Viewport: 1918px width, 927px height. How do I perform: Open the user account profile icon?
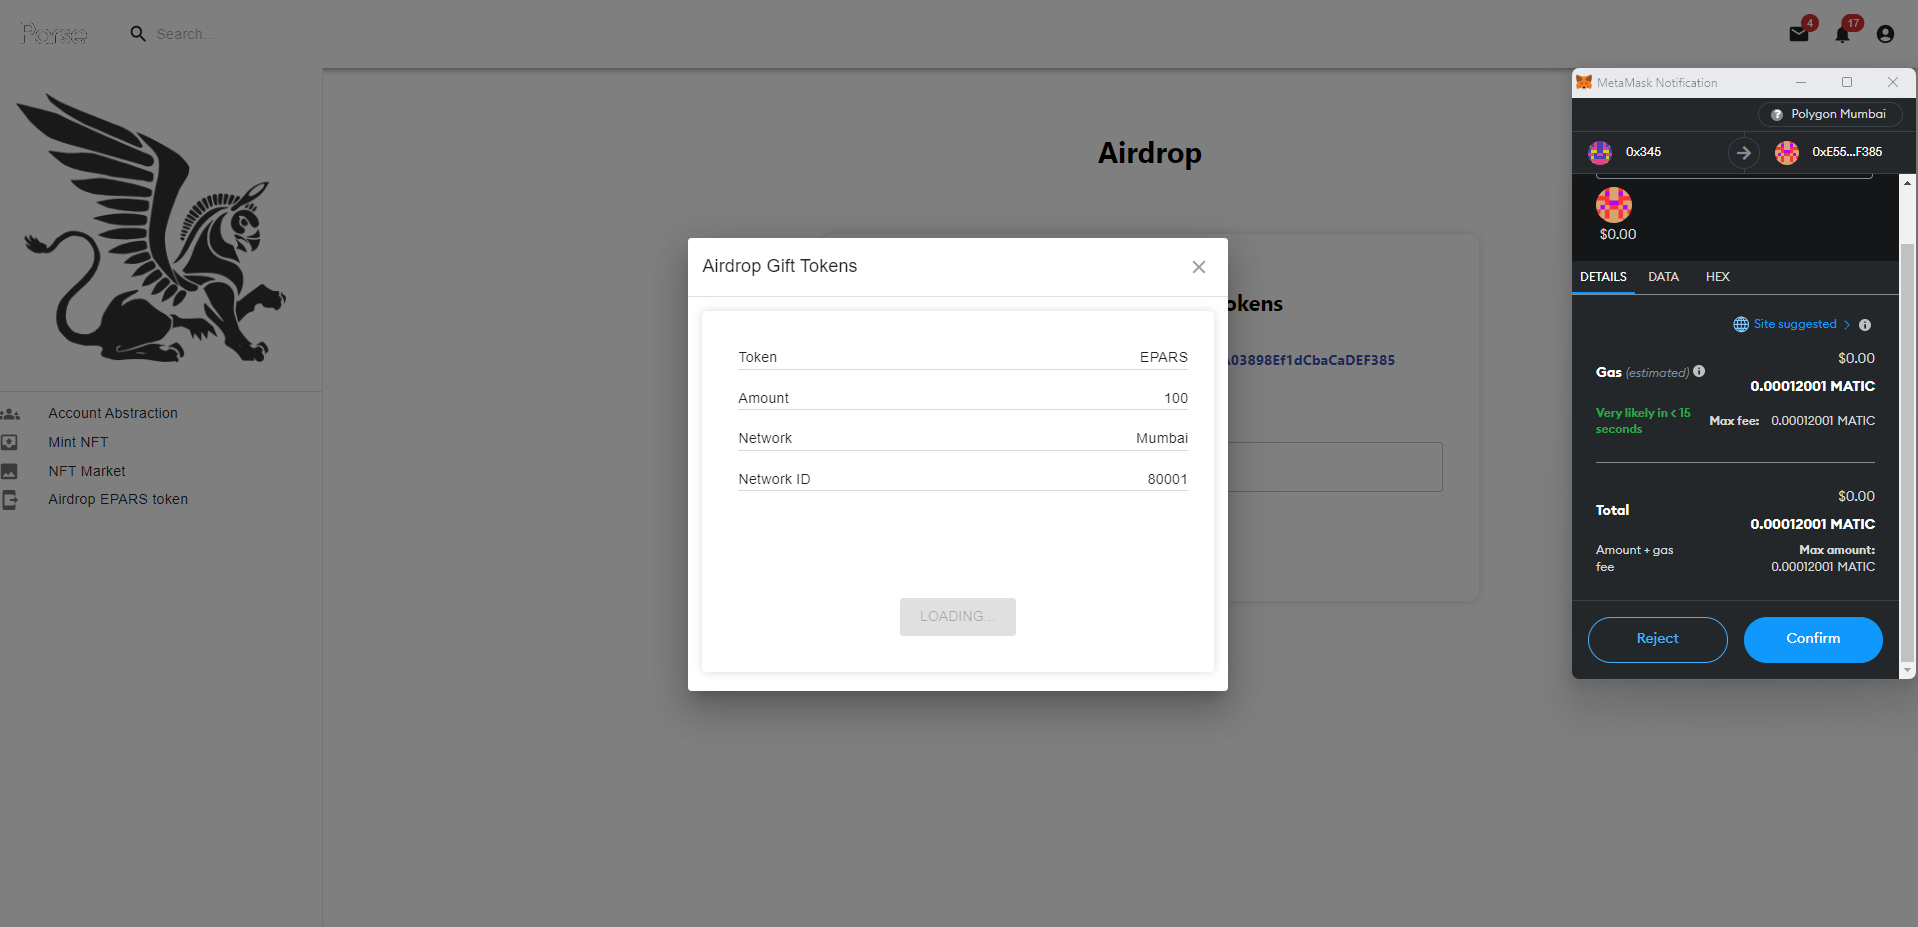[1885, 34]
